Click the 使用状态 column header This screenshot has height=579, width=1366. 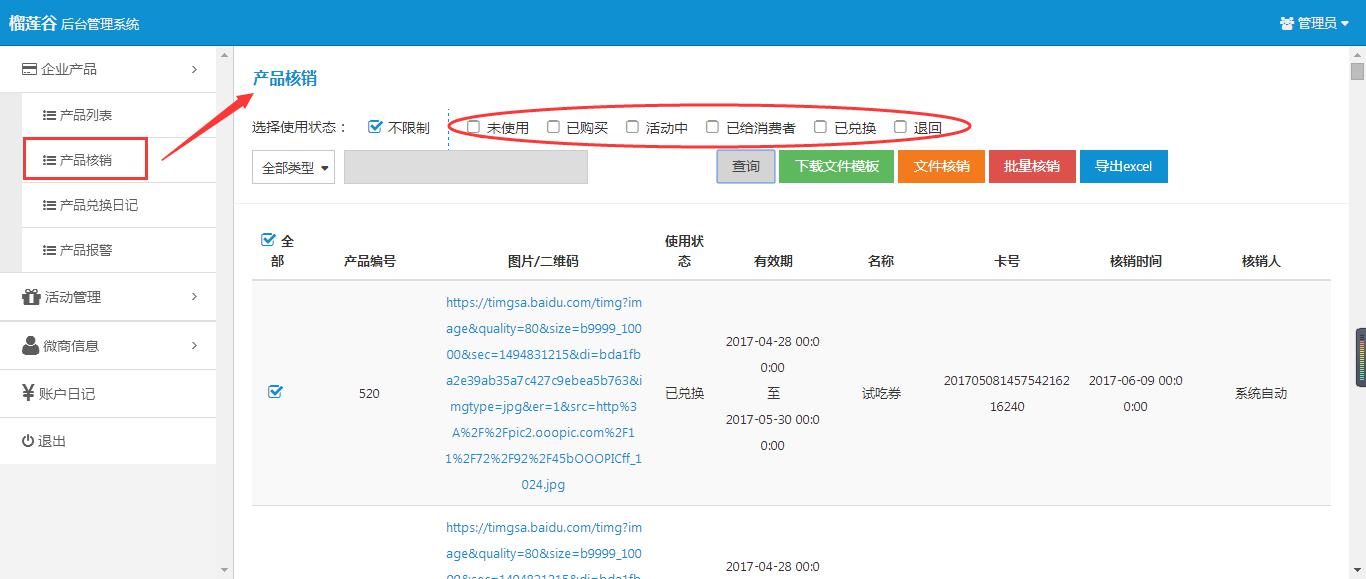(x=685, y=251)
